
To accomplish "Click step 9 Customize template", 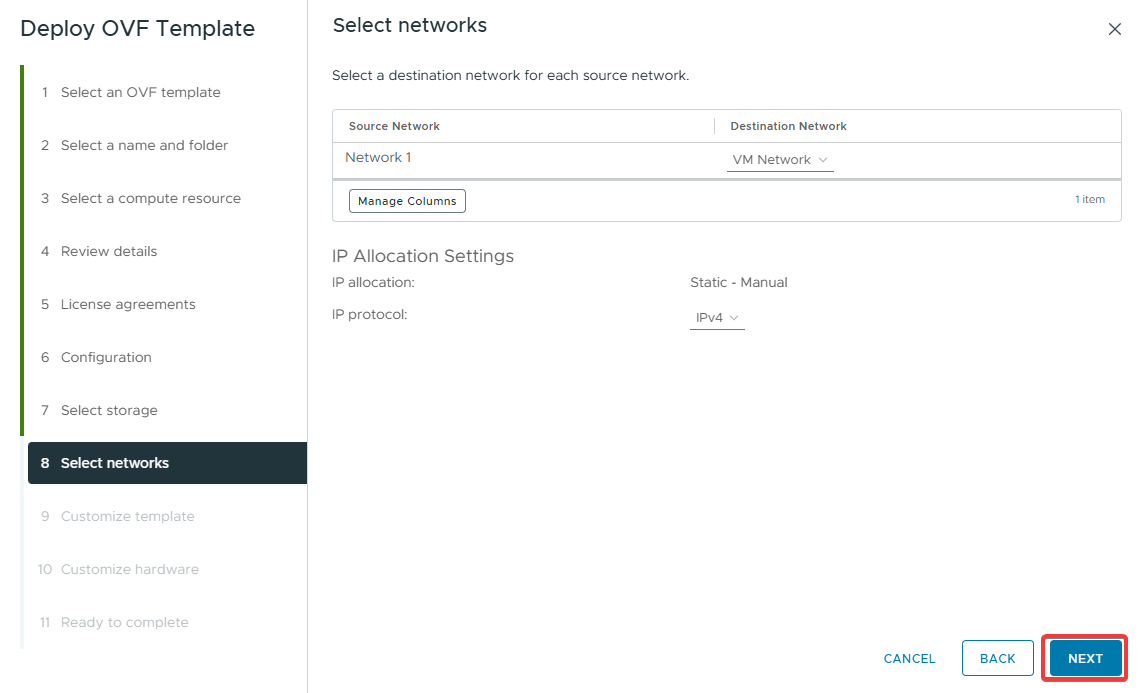I will coord(127,516).
